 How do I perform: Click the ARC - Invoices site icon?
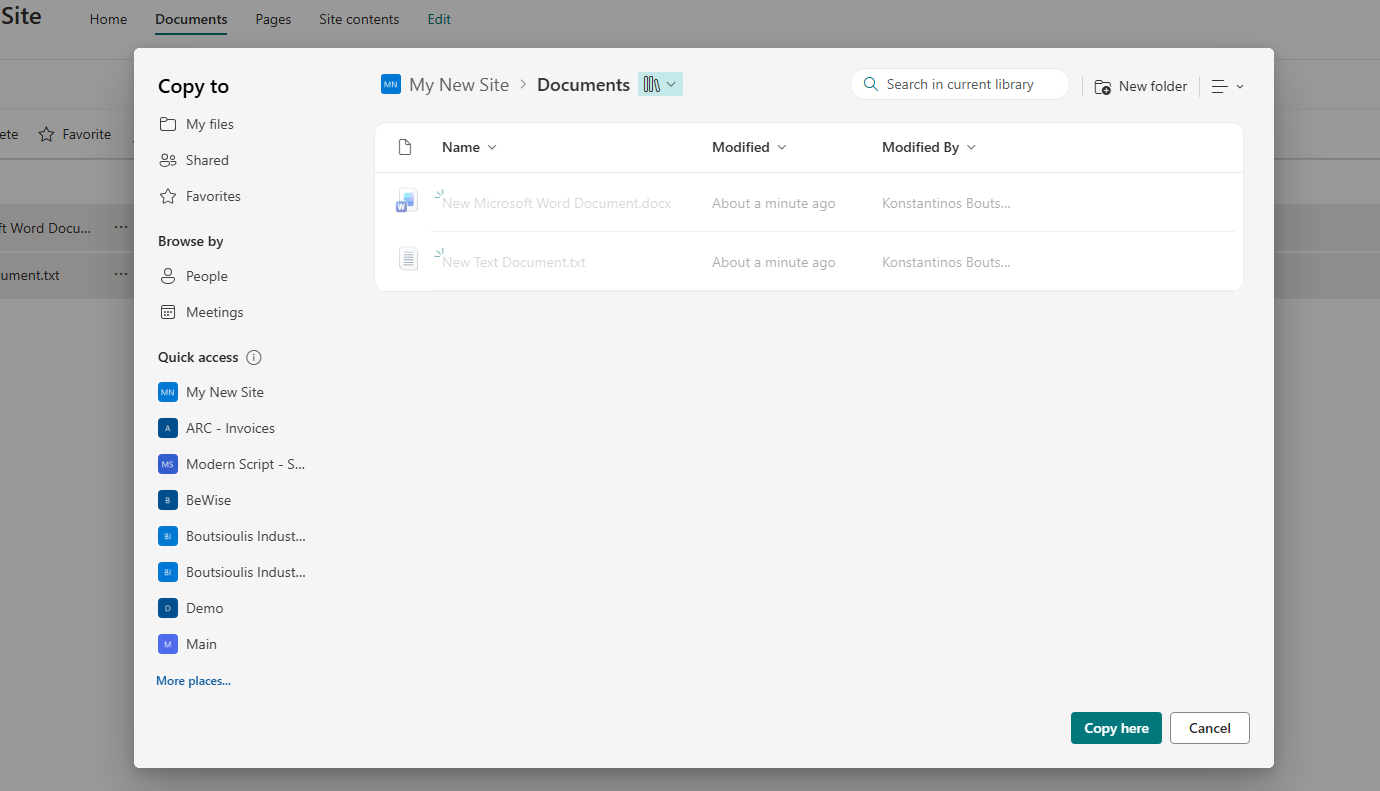point(168,428)
